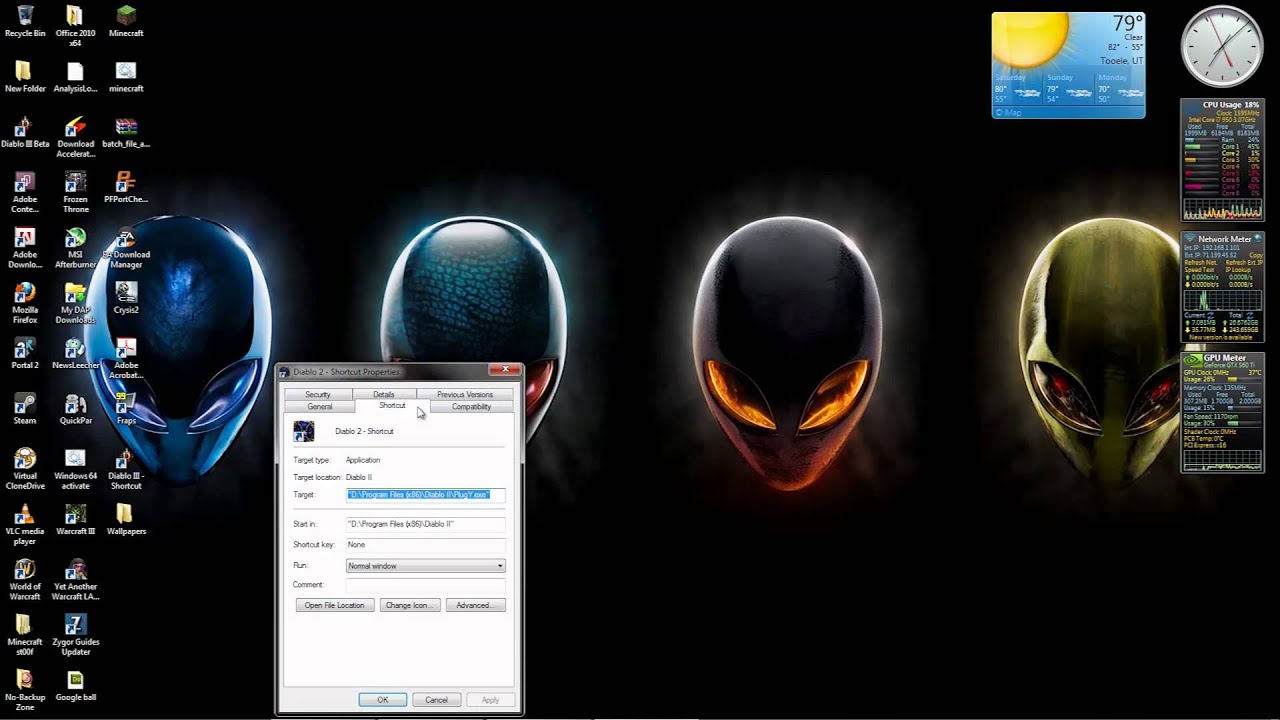This screenshot has width=1280, height=720.
Task: Confirm properties with the OK button
Action: (x=382, y=700)
